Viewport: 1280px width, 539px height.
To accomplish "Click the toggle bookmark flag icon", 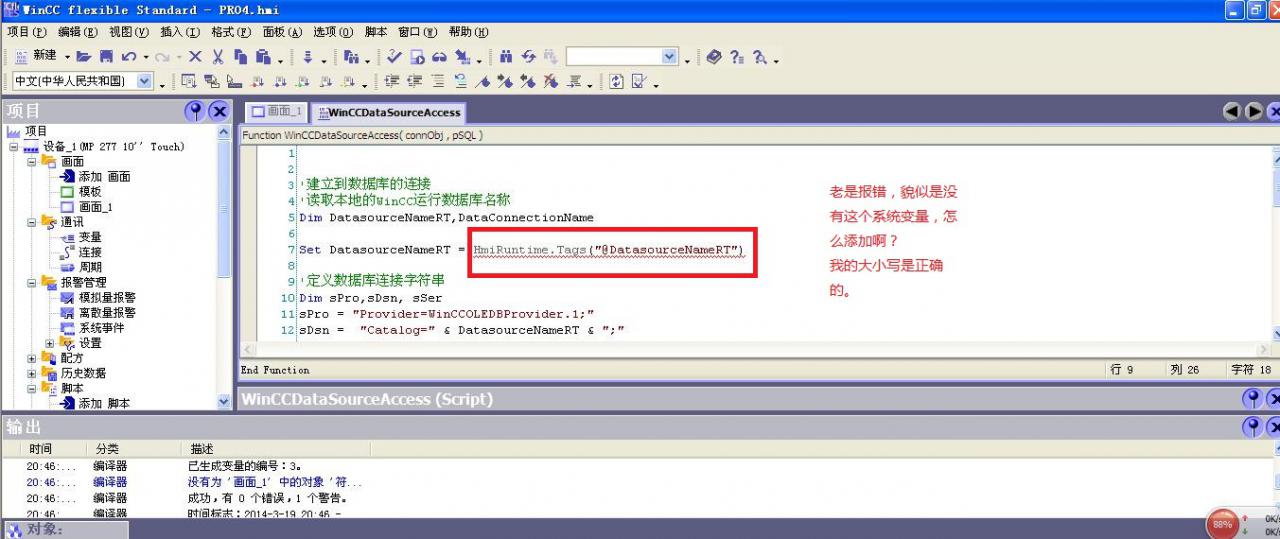I will 483,82.
